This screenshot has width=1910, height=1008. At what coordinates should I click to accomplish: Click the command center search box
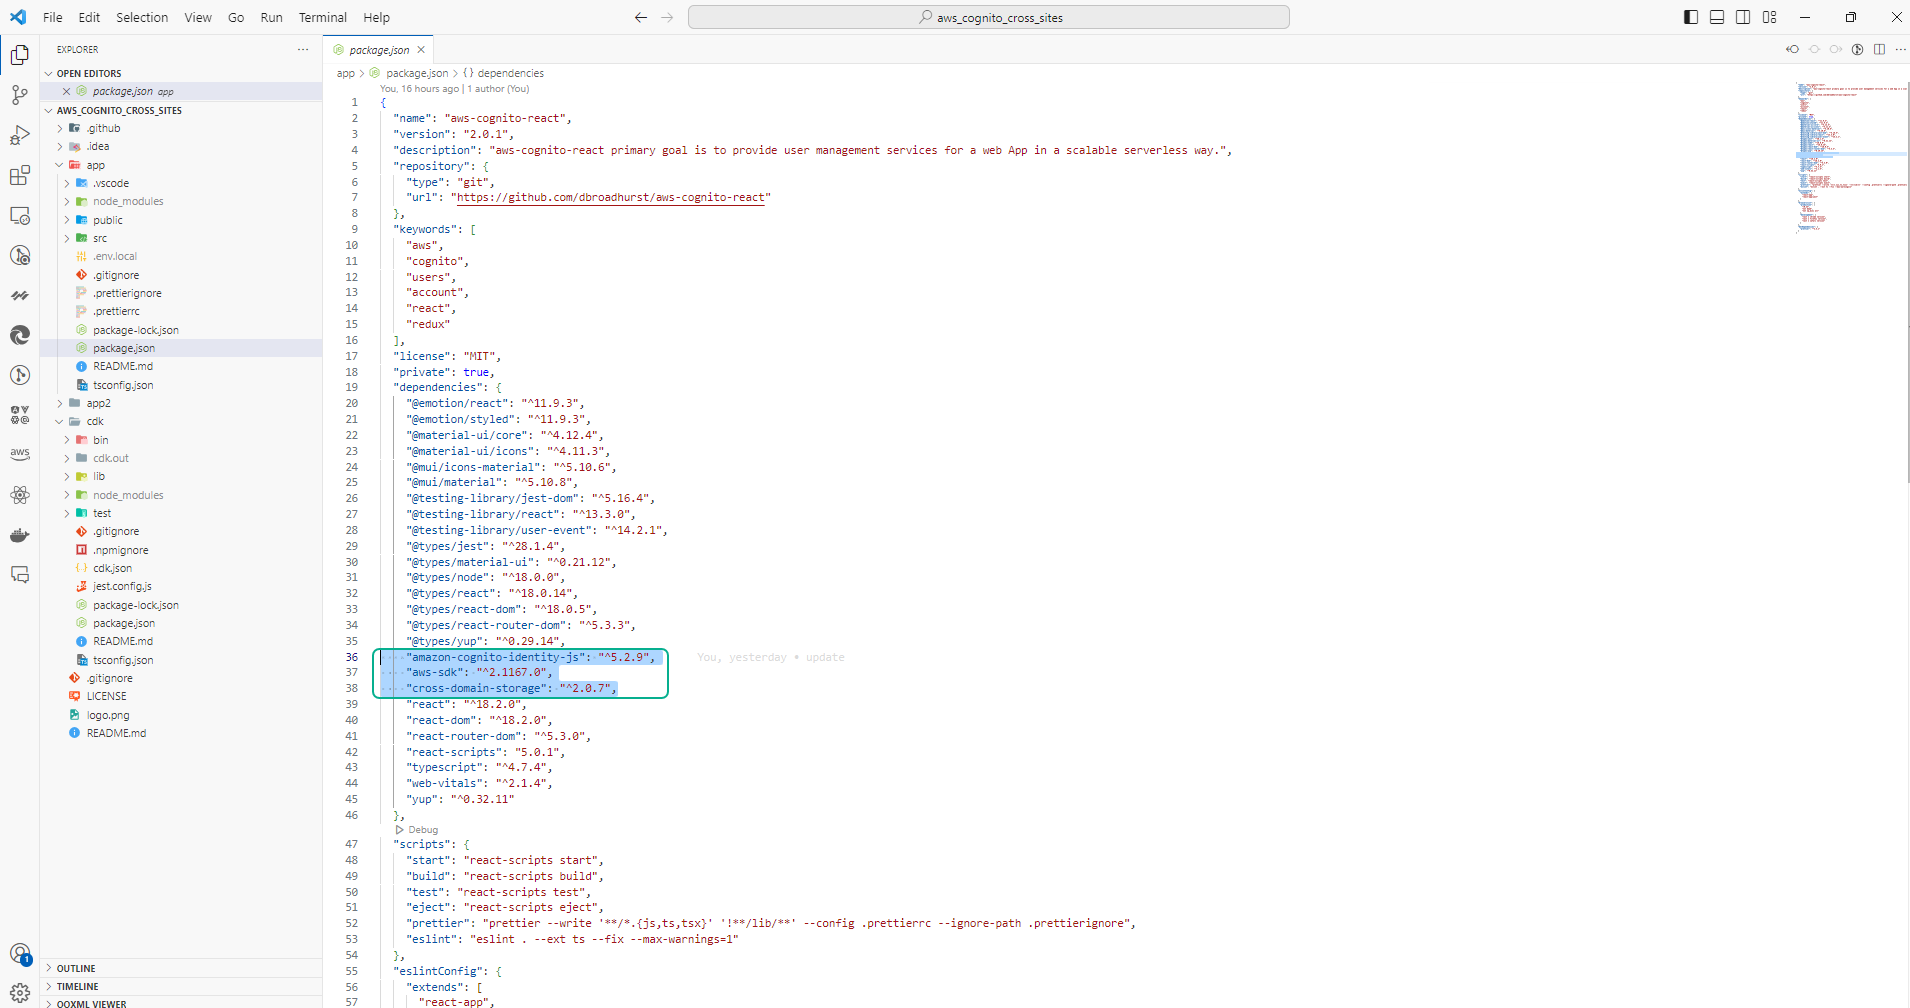click(989, 17)
